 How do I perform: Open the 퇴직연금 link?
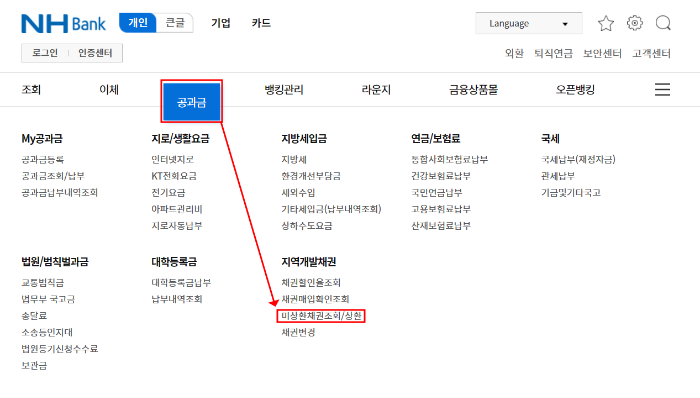(x=554, y=54)
